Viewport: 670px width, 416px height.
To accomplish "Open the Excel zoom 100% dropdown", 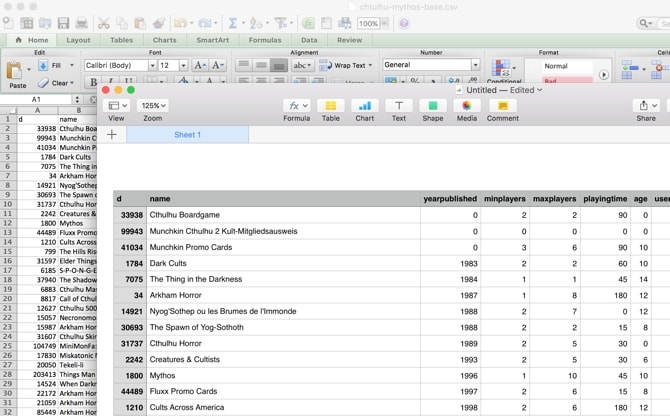I will 384,23.
